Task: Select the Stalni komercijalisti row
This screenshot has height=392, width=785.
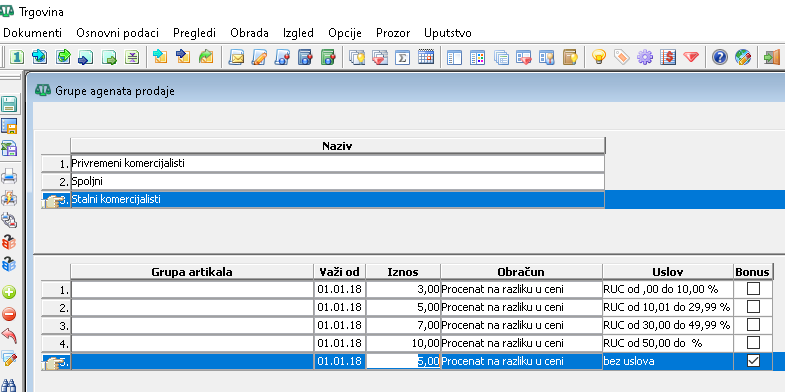Action: [337, 199]
